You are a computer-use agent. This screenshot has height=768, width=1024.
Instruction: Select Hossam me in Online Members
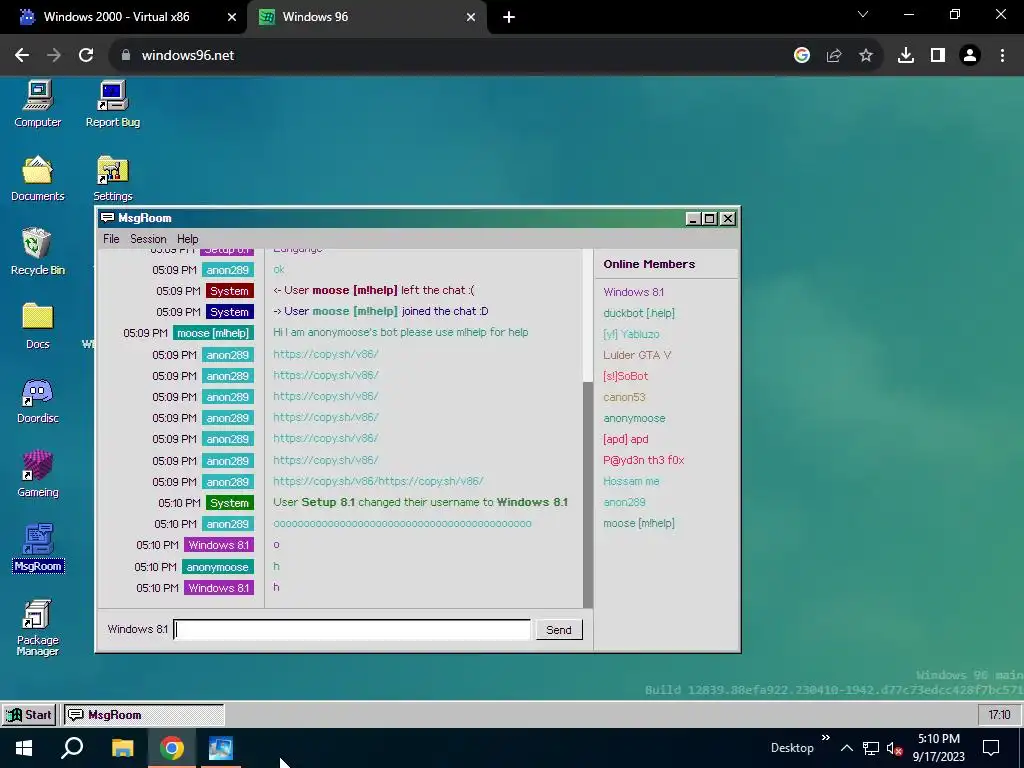click(x=631, y=481)
